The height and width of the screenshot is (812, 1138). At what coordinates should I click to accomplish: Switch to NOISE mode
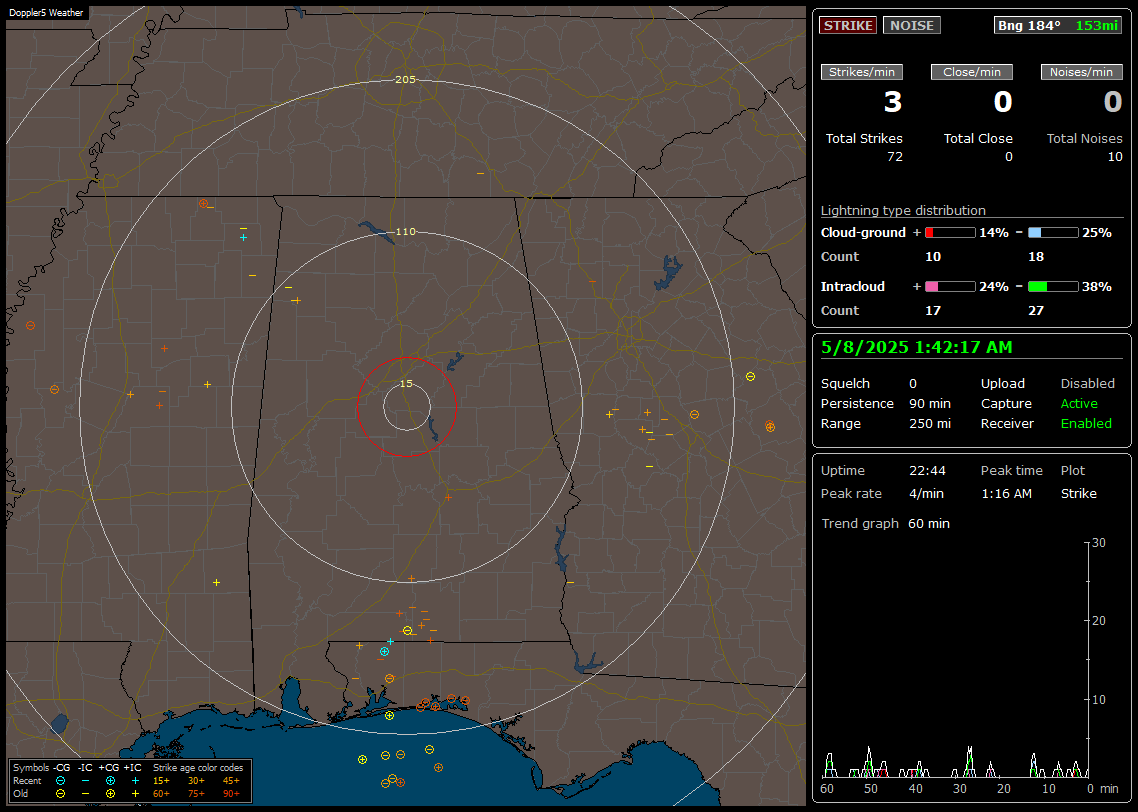[912, 25]
